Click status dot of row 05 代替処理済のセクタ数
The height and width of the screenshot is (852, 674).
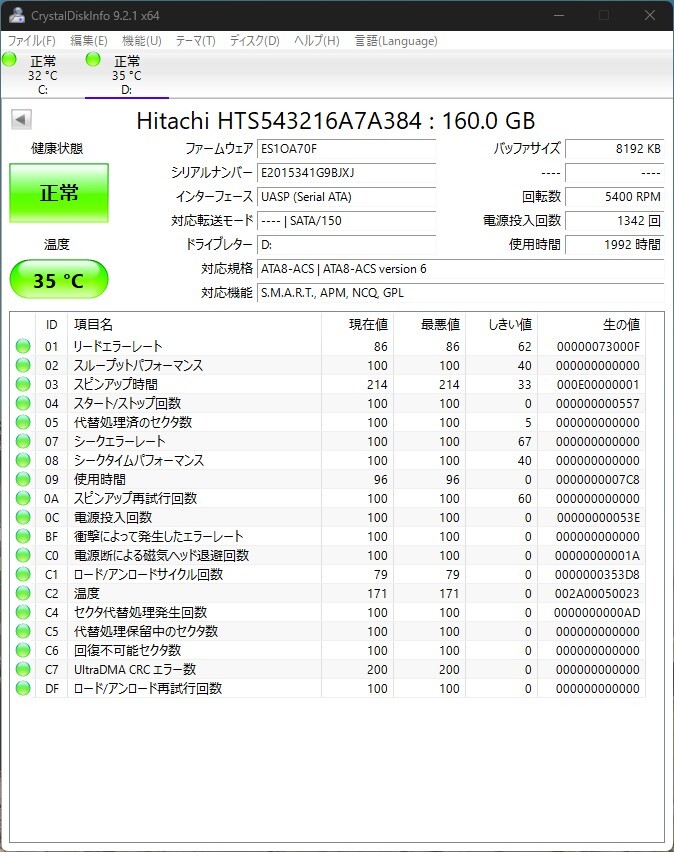(23, 422)
